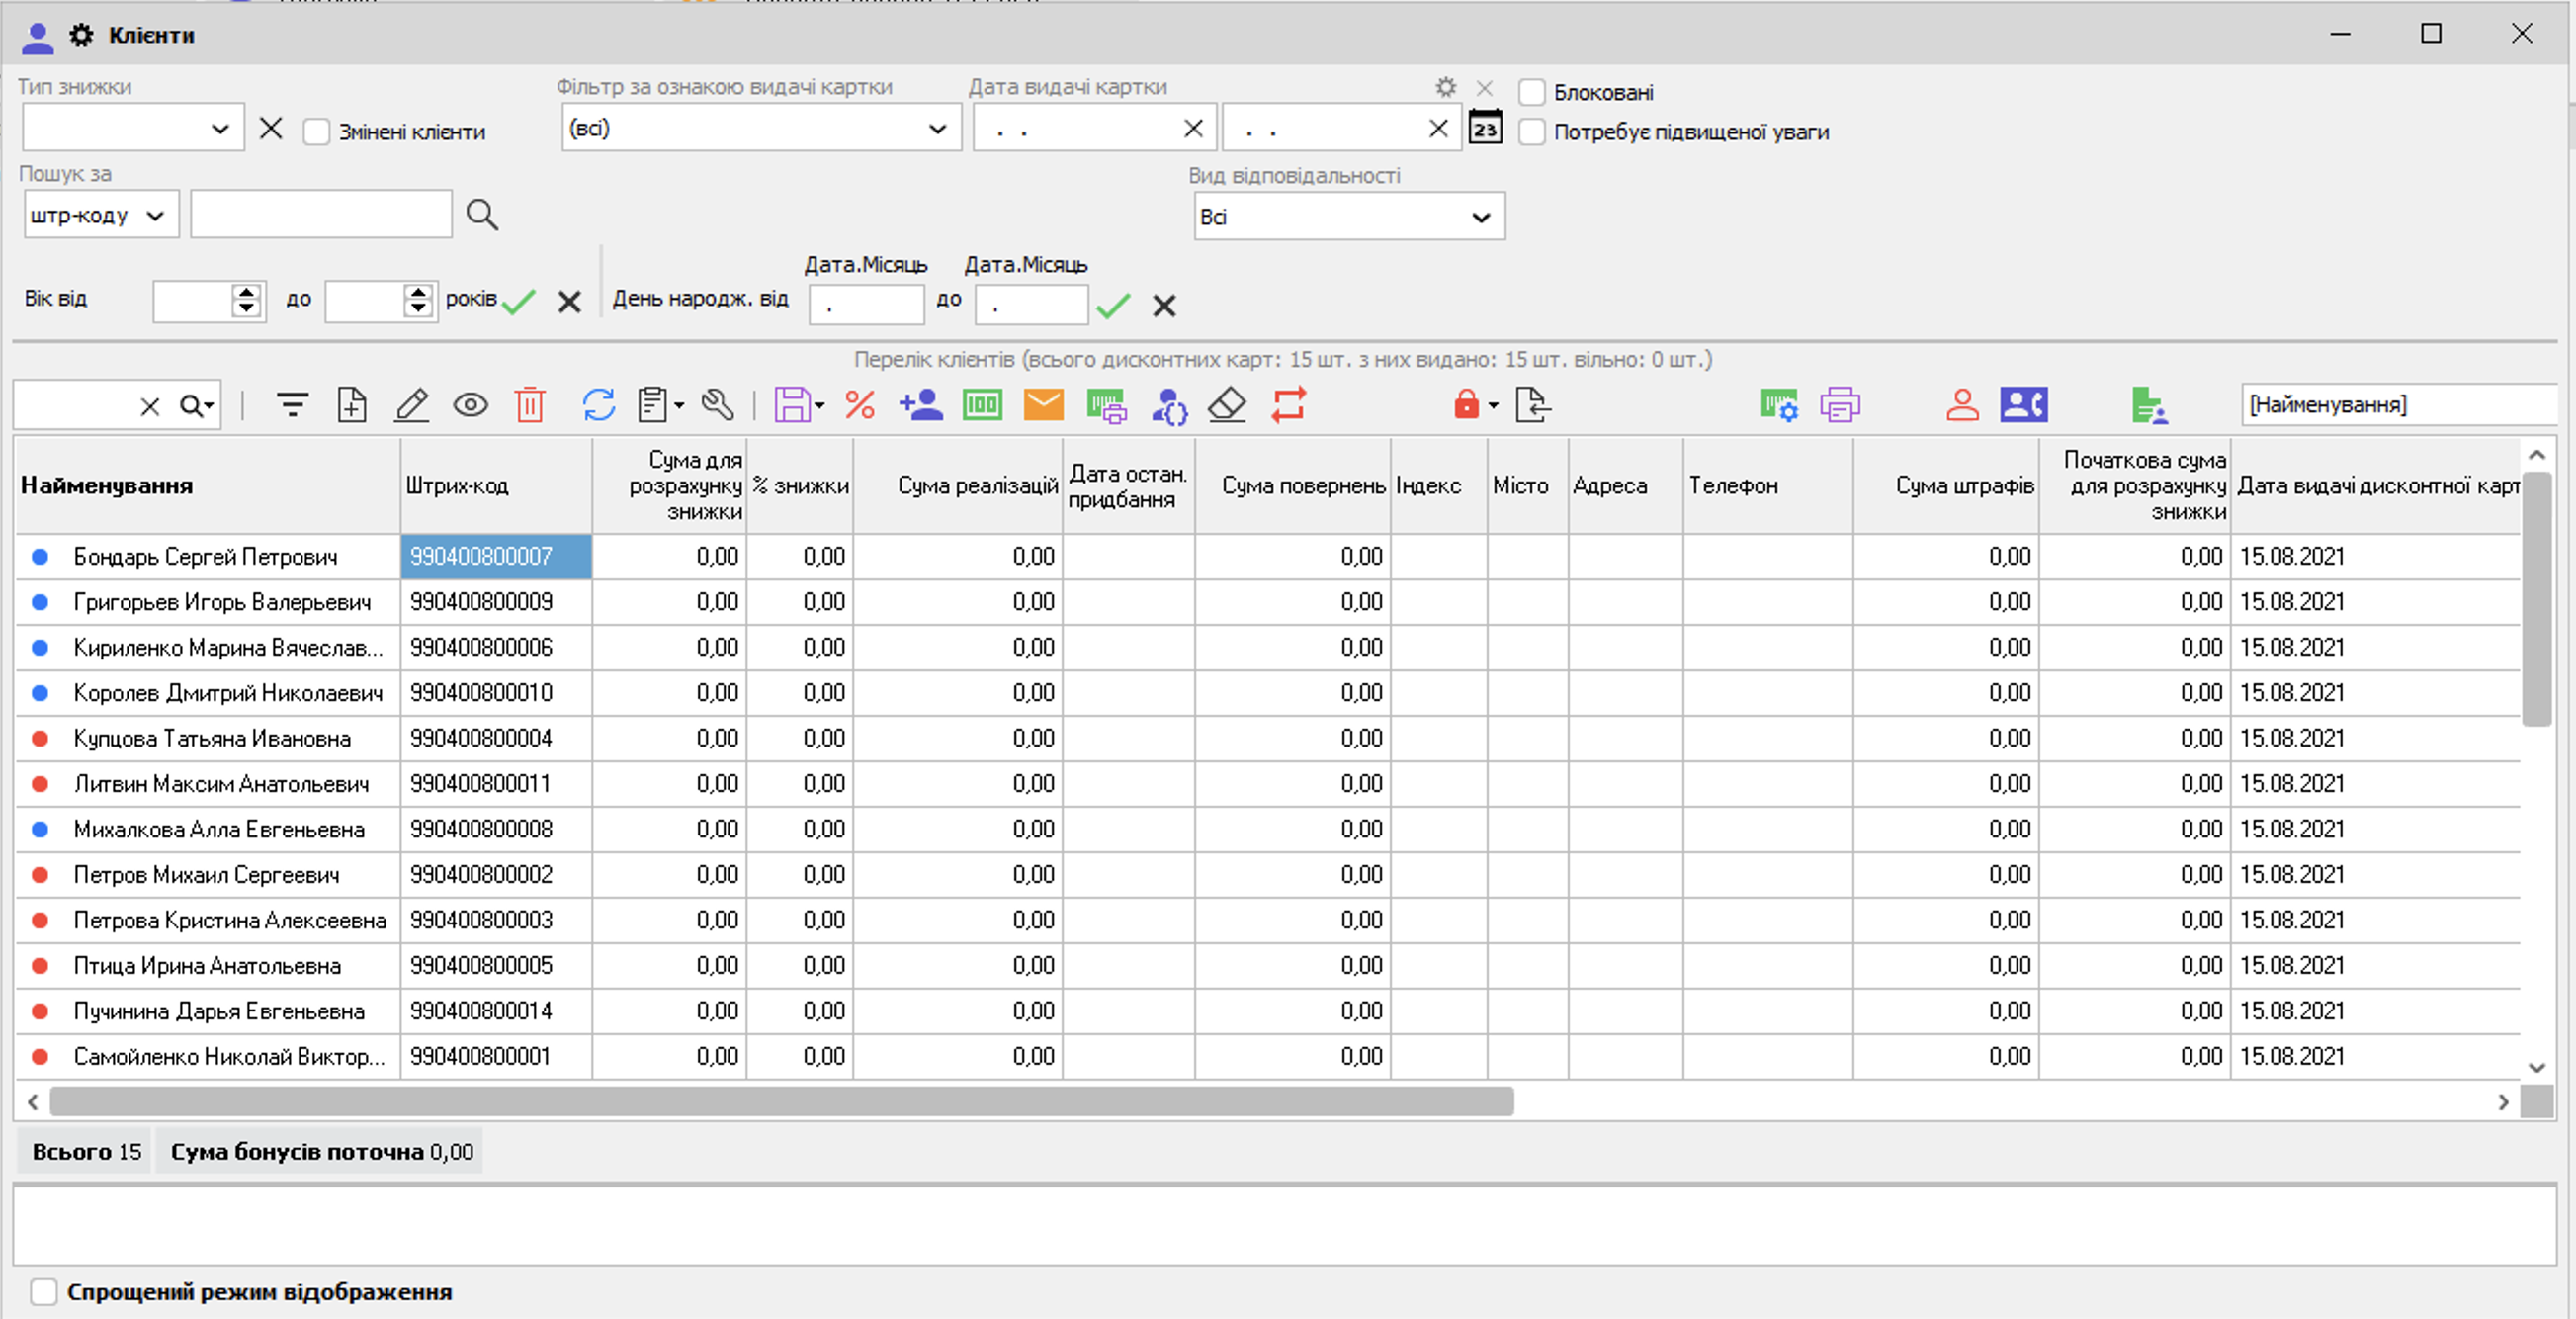
Task: Expand the clipboard icon dropdown arrow
Action: (x=679, y=406)
